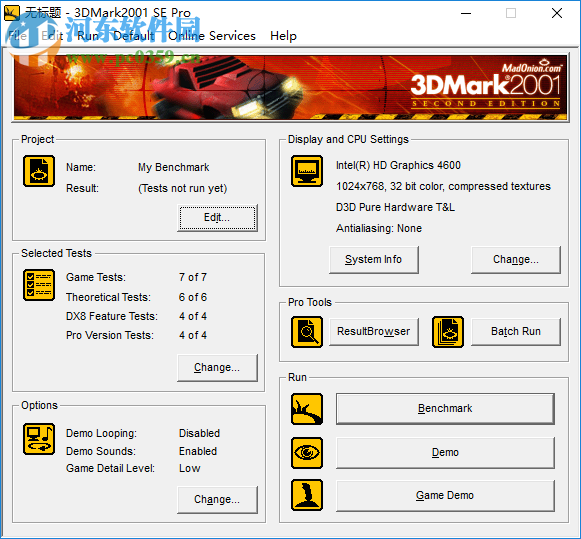
Task: Click the Selected Tests checklist icon
Action: (39, 285)
